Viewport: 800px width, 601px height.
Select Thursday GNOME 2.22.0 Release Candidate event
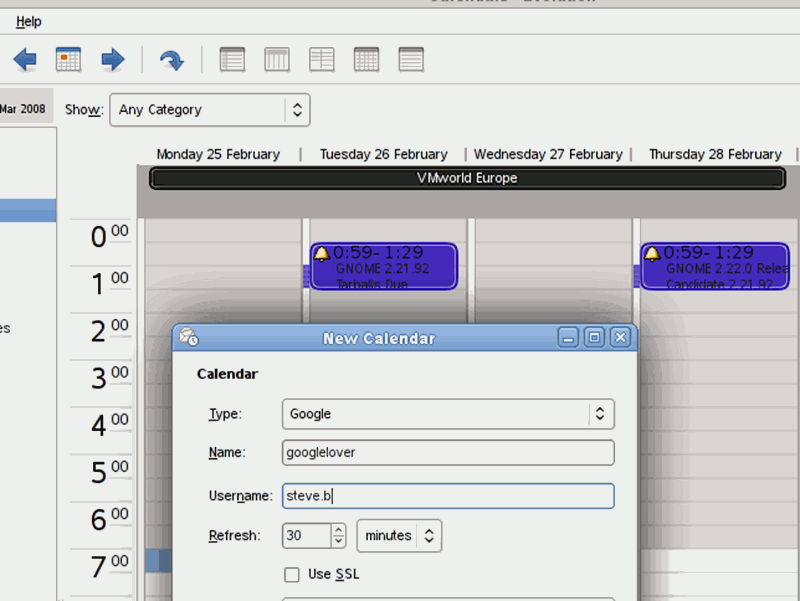pos(715,266)
